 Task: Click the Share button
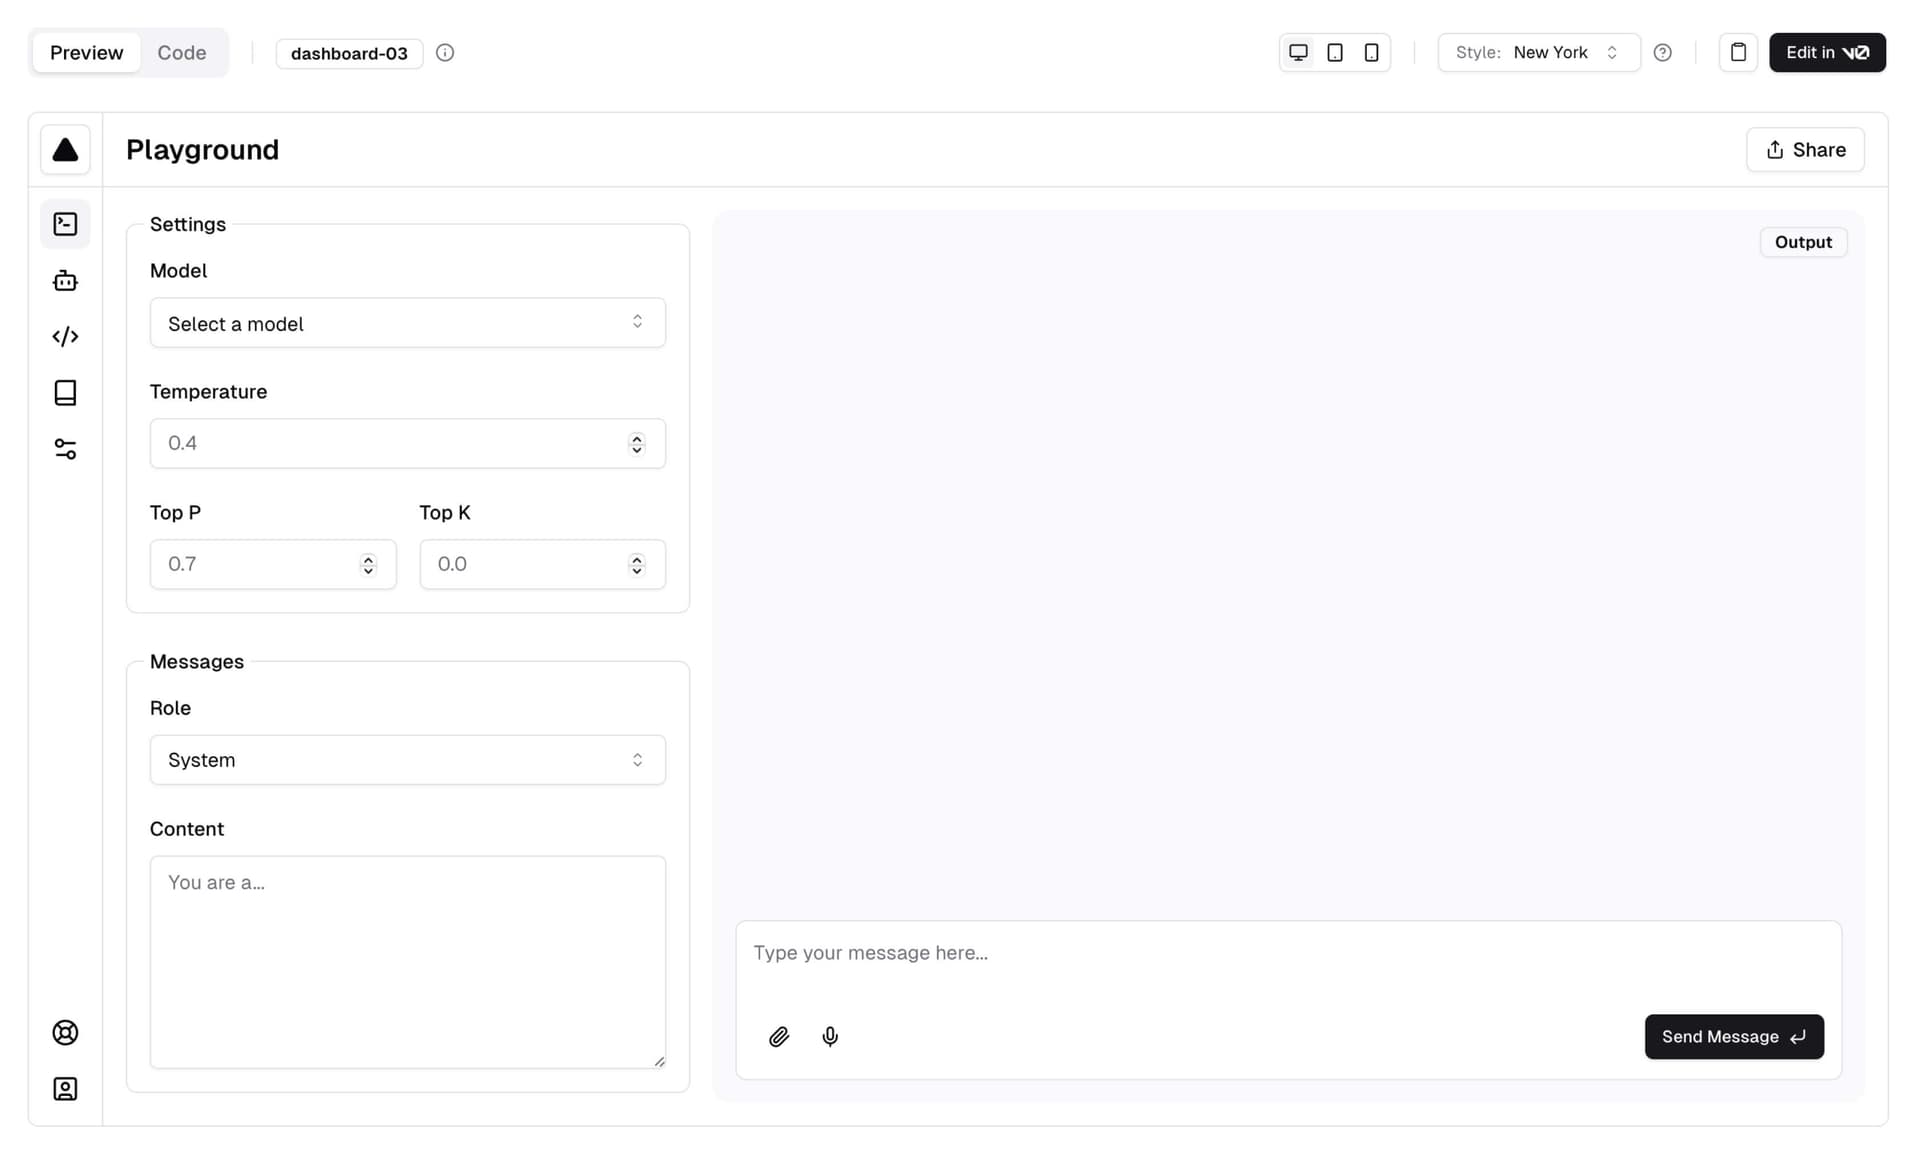pos(1805,150)
